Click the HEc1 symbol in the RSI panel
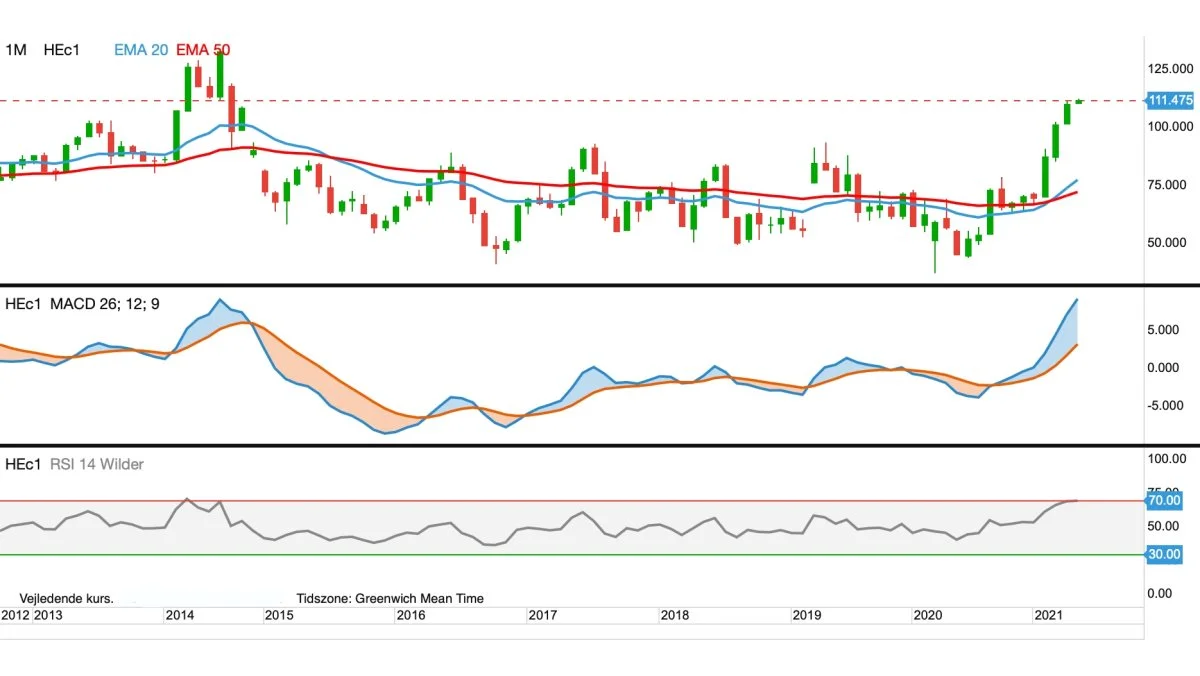Viewport: 1200px width, 676px height. pos(23,464)
